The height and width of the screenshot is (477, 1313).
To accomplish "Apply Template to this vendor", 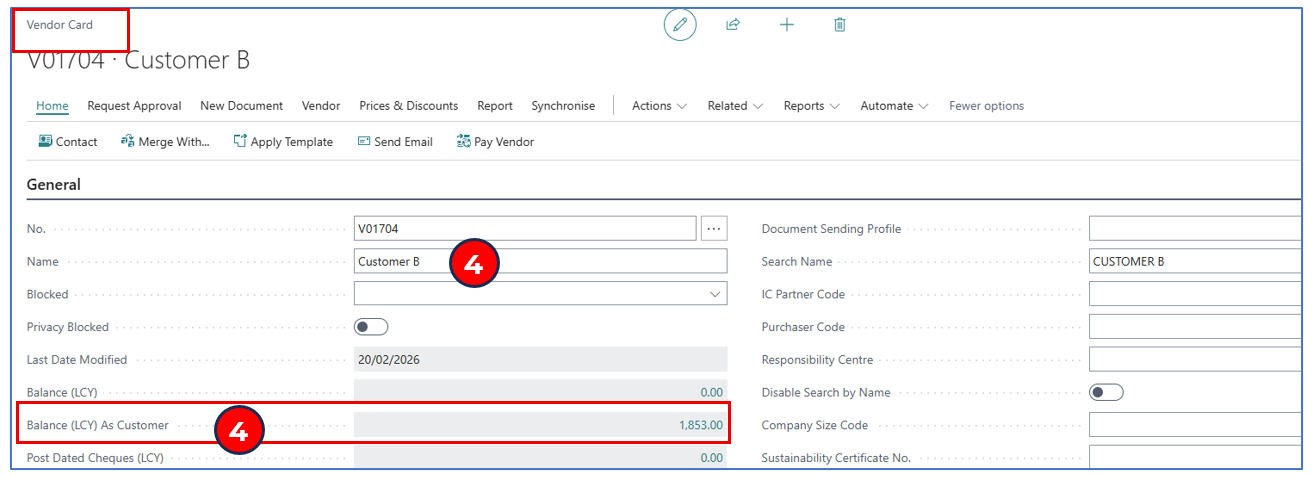I will pos(283,142).
